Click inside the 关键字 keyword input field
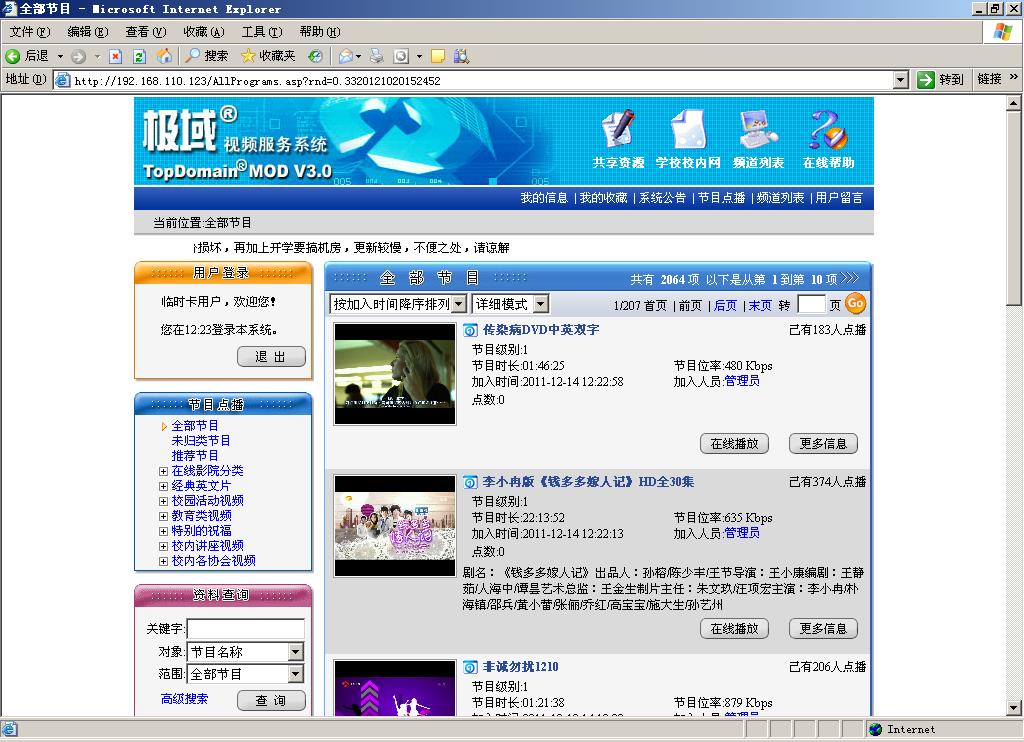This screenshot has height=742, width=1024. click(x=245, y=629)
